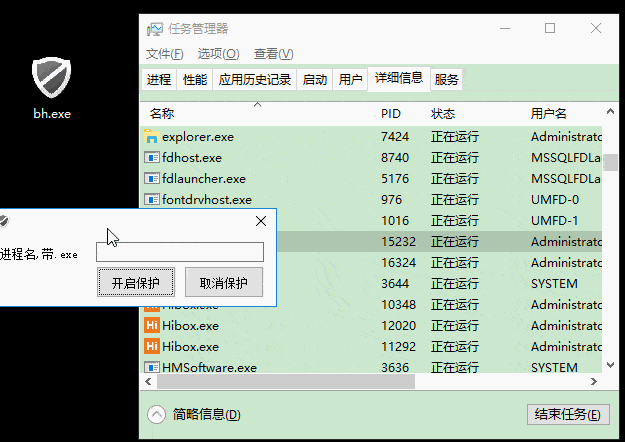Click the fdhost.exe process icon
The image size is (625, 442).
point(152,157)
